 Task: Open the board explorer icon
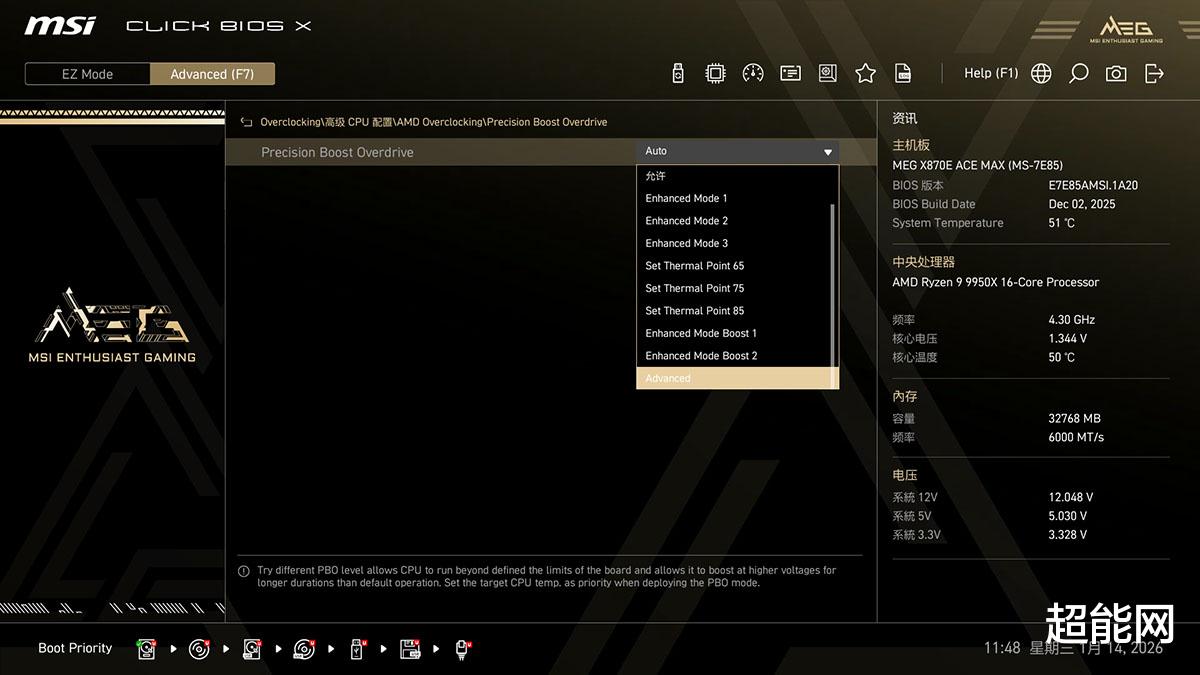pyautogui.click(x=828, y=73)
